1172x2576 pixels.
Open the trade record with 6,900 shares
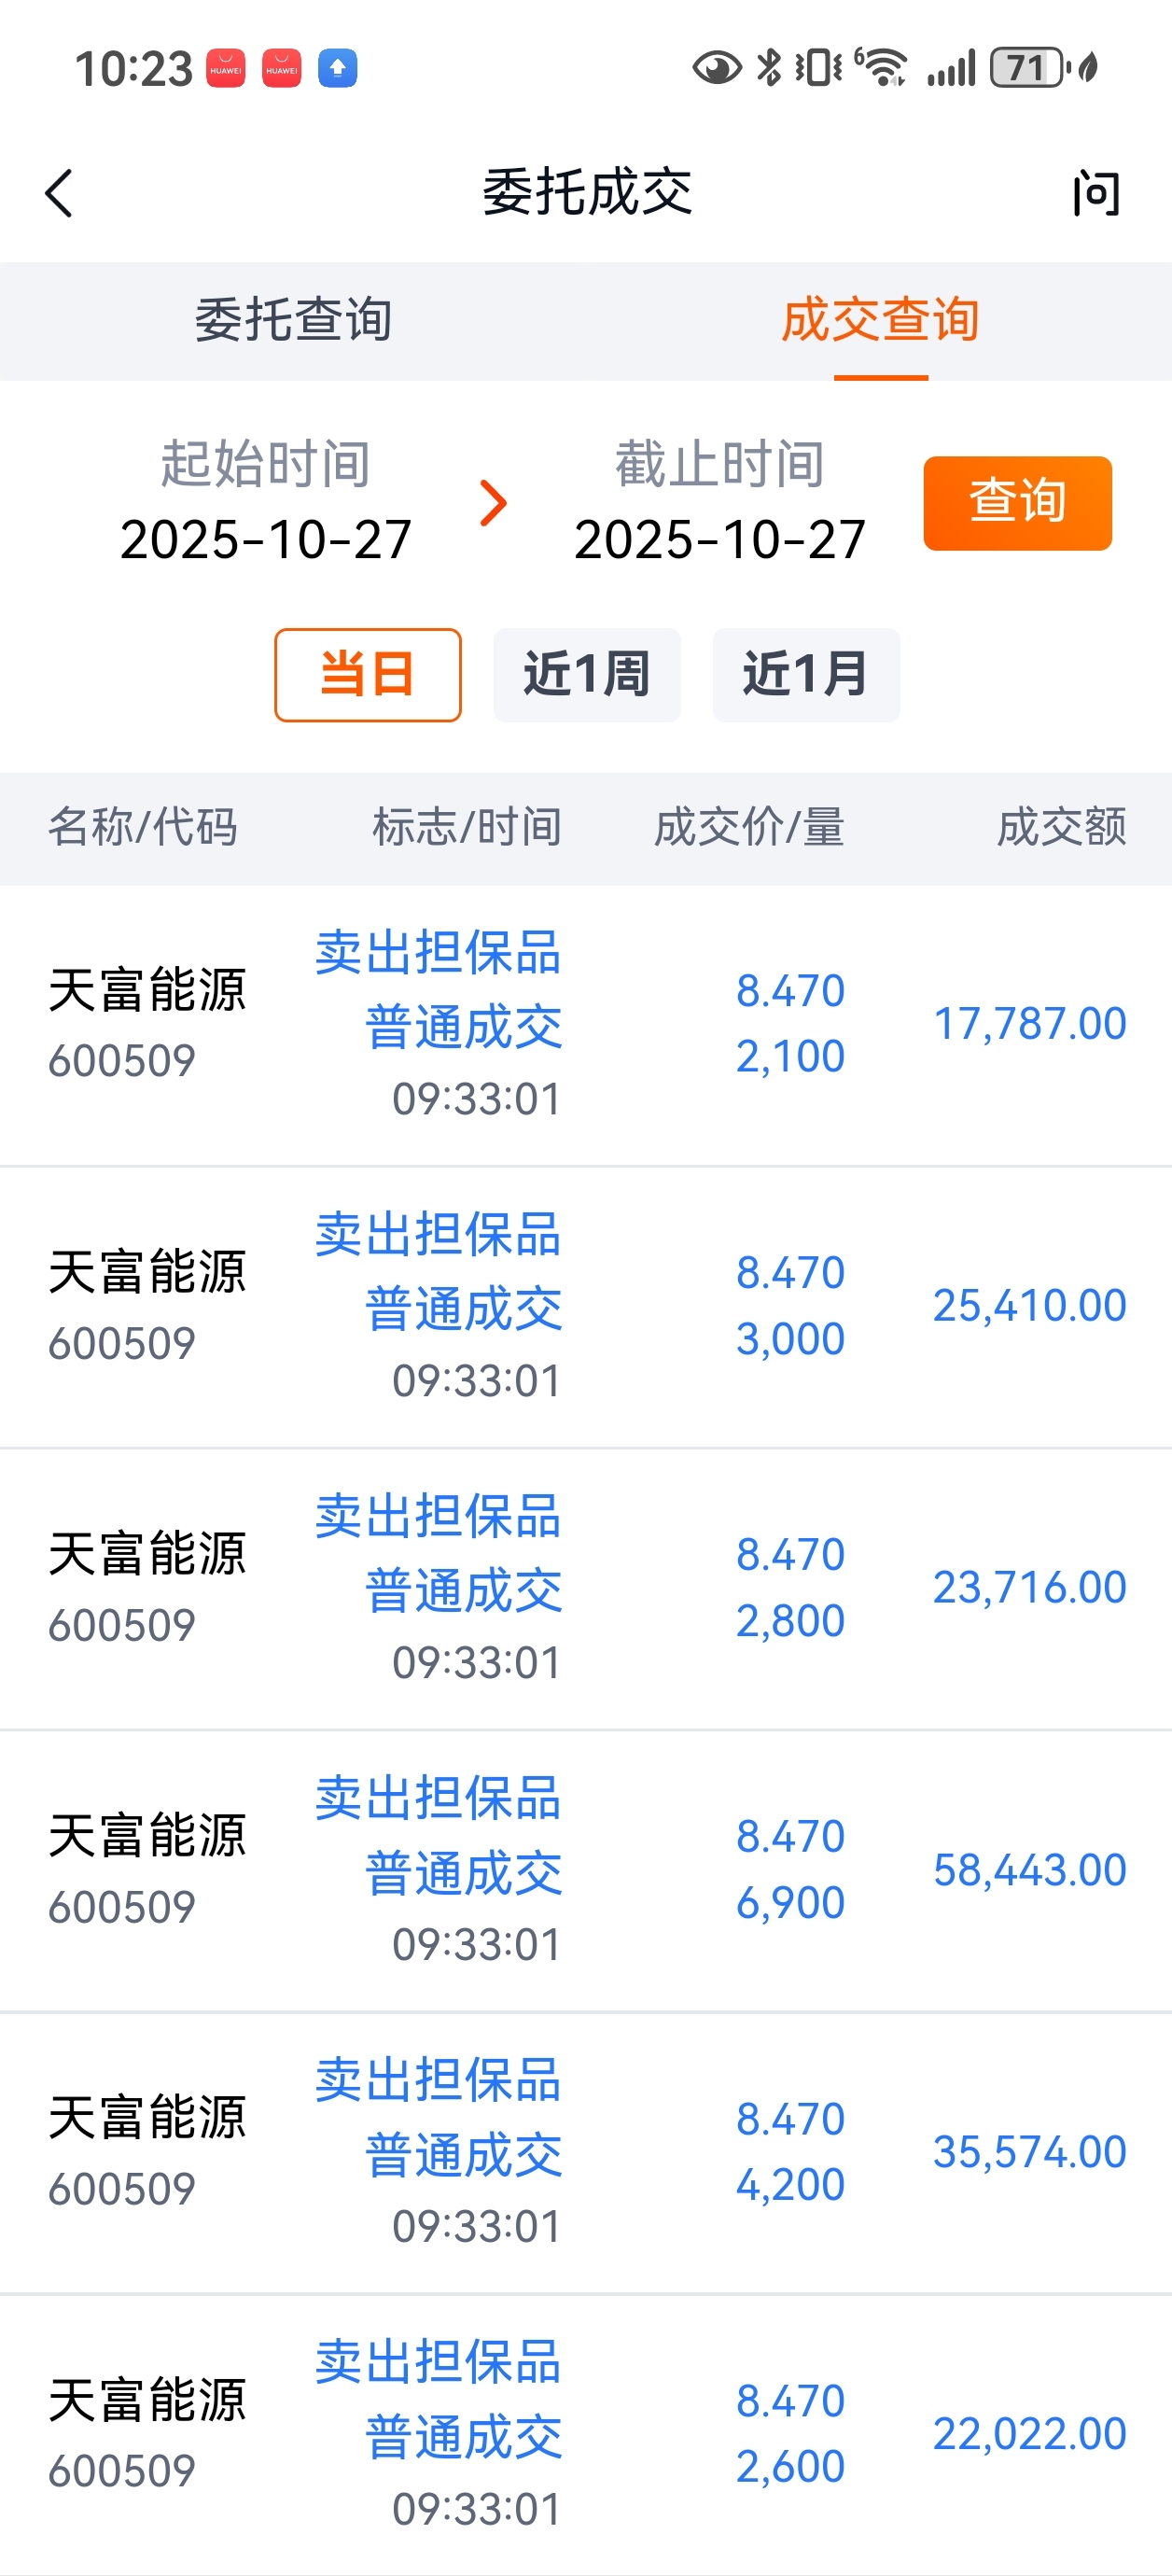pos(586,1870)
